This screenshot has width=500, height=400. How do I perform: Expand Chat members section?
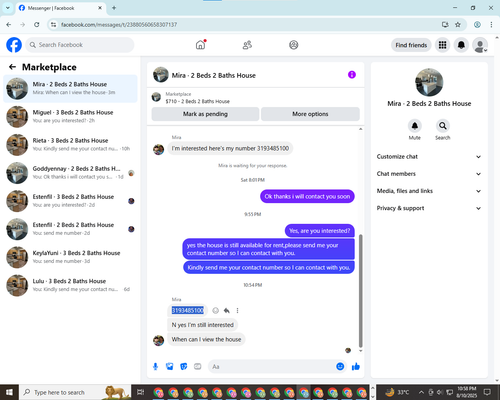point(429,174)
